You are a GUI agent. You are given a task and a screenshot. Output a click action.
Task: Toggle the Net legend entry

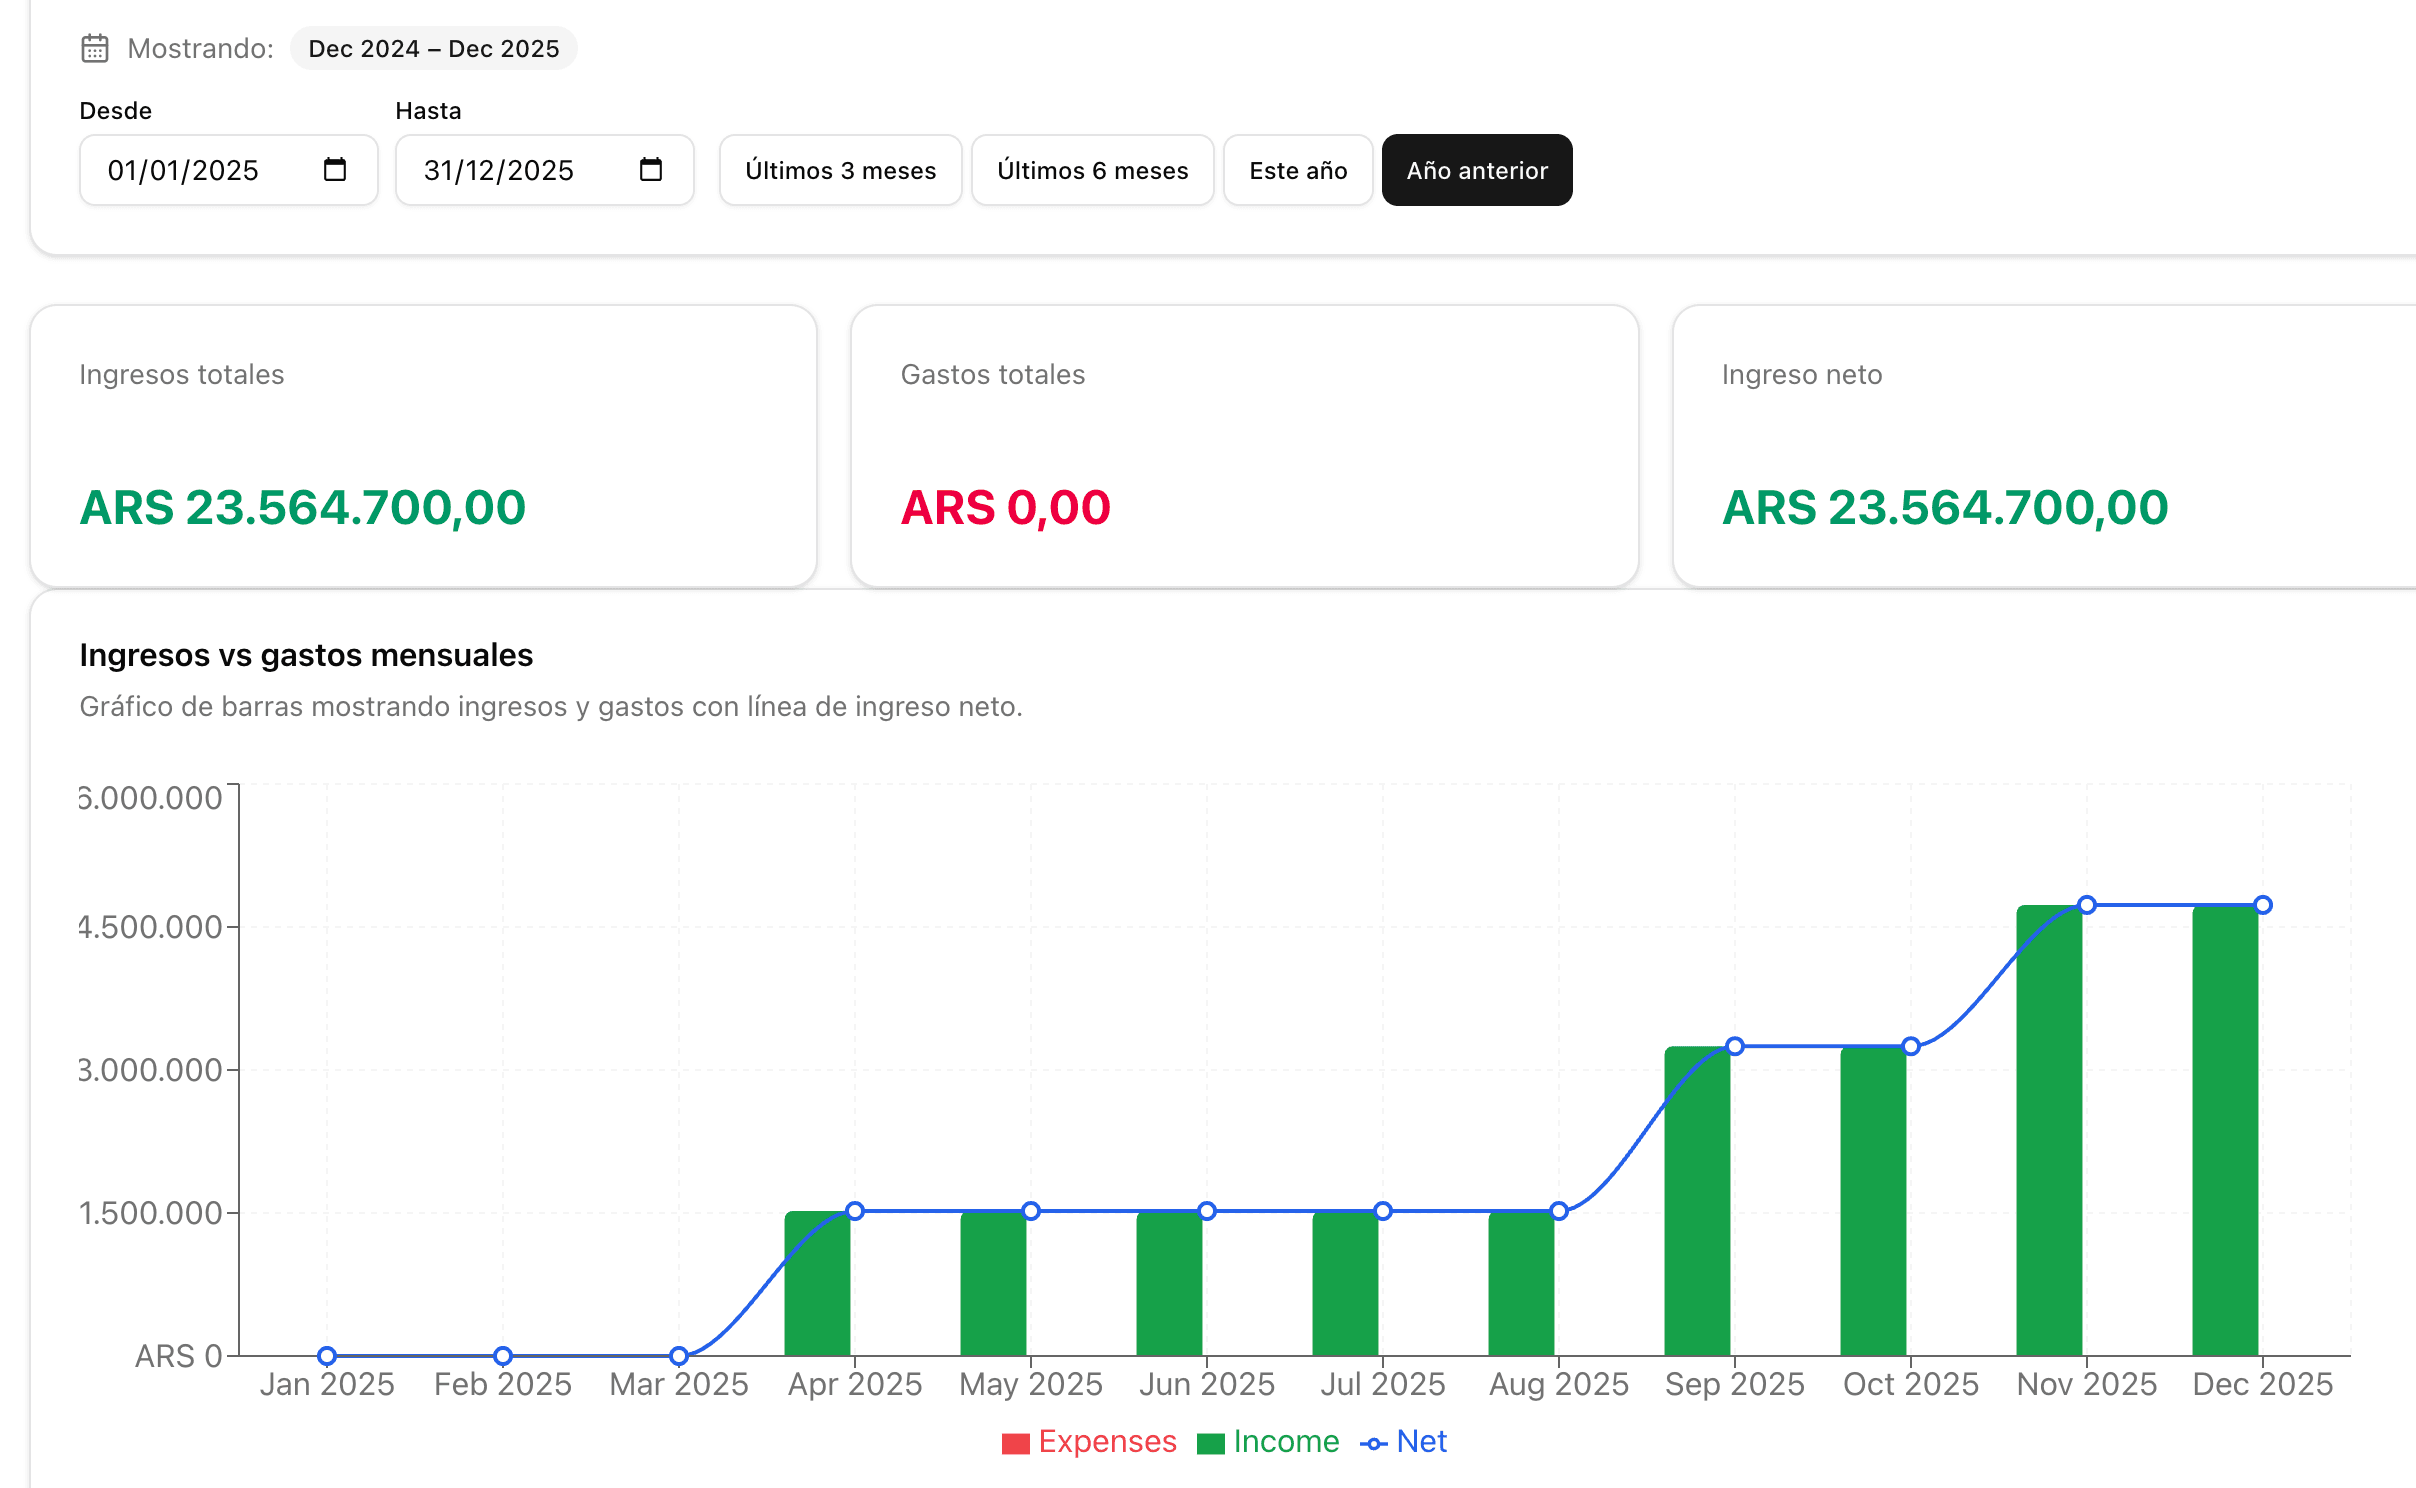(x=1404, y=1441)
